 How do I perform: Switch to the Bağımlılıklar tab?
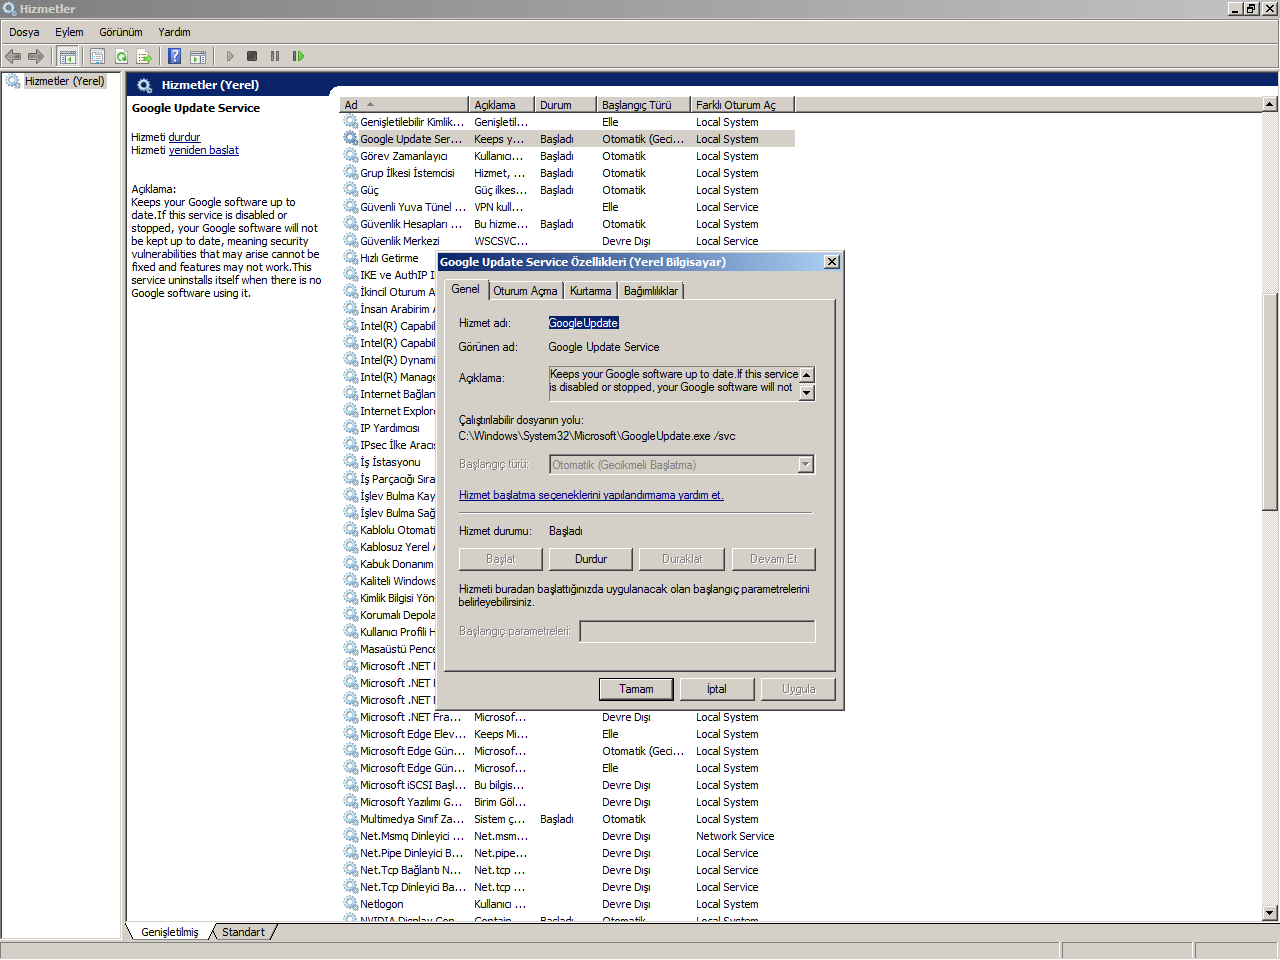coord(651,291)
